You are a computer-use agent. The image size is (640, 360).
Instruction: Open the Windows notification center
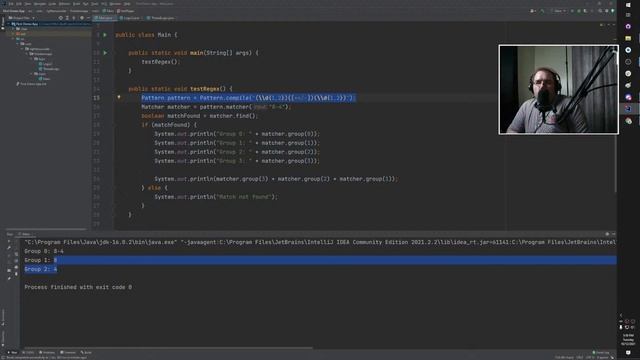pyautogui.click(x=628, y=353)
